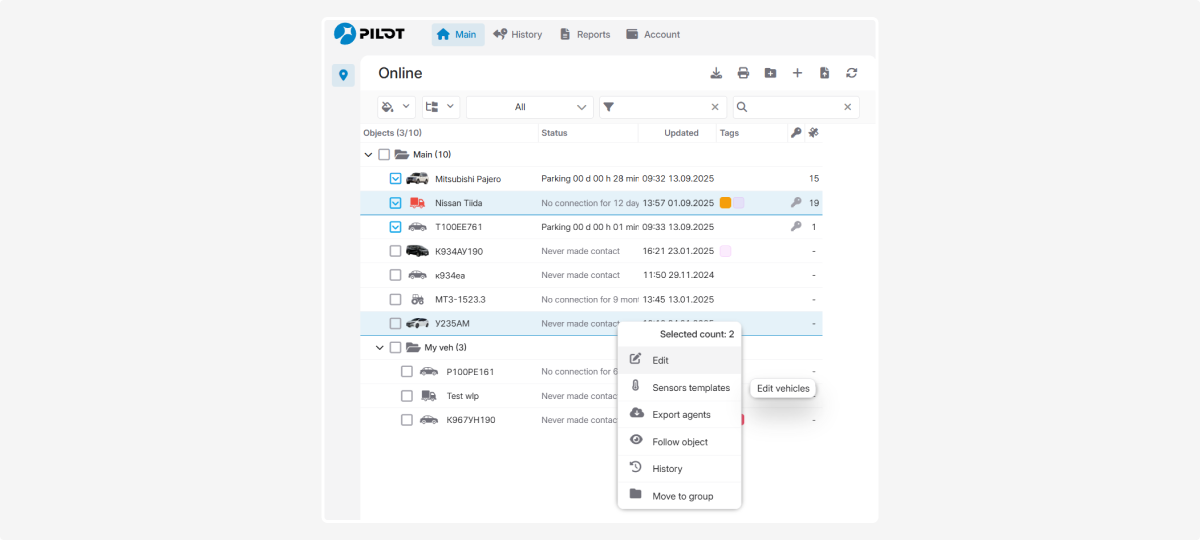Tick the Test wlp checkbox
Image resolution: width=1200 pixels, height=540 pixels.
pos(407,396)
